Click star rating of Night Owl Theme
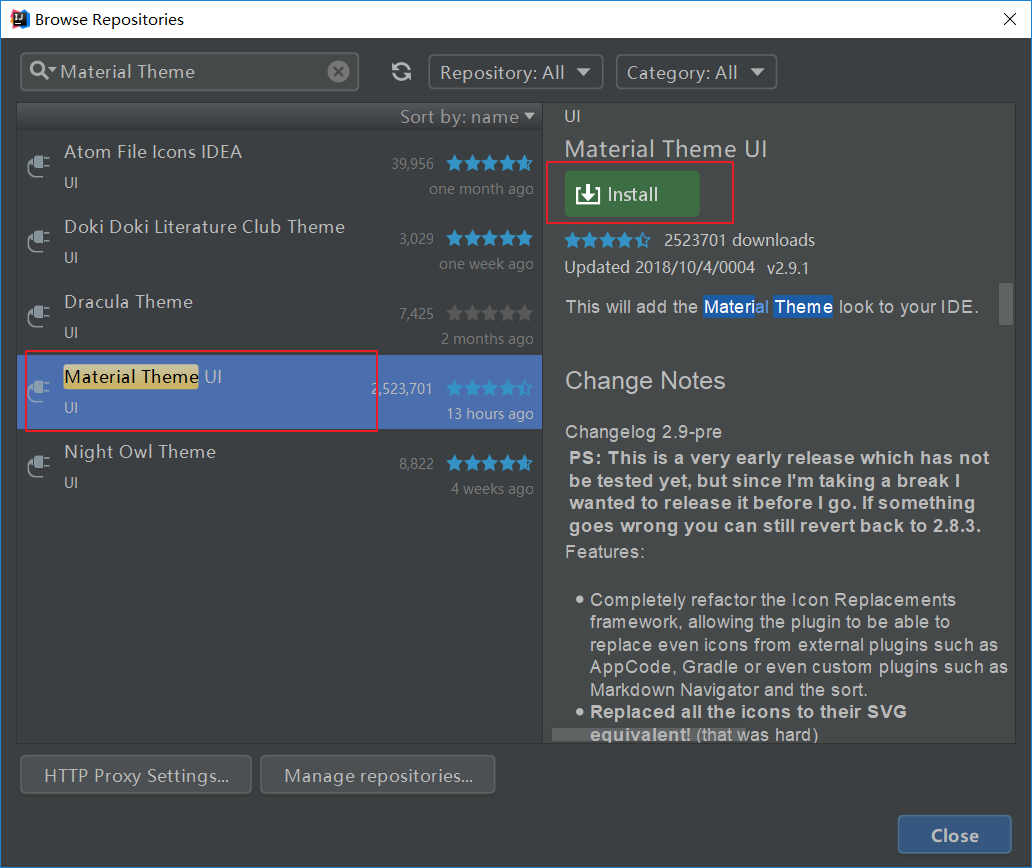 point(489,463)
